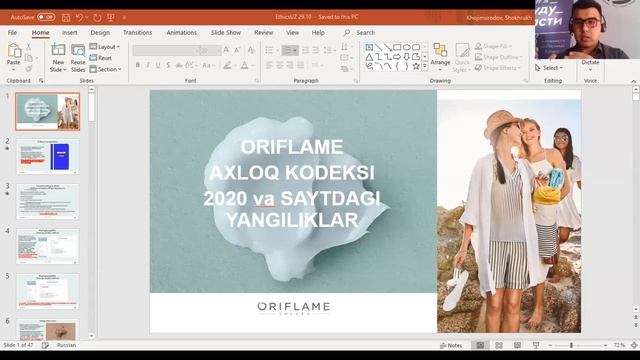Image resolution: width=640 pixels, height=360 pixels.
Task: Toggle Italic formatting
Action: click(x=148, y=65)
